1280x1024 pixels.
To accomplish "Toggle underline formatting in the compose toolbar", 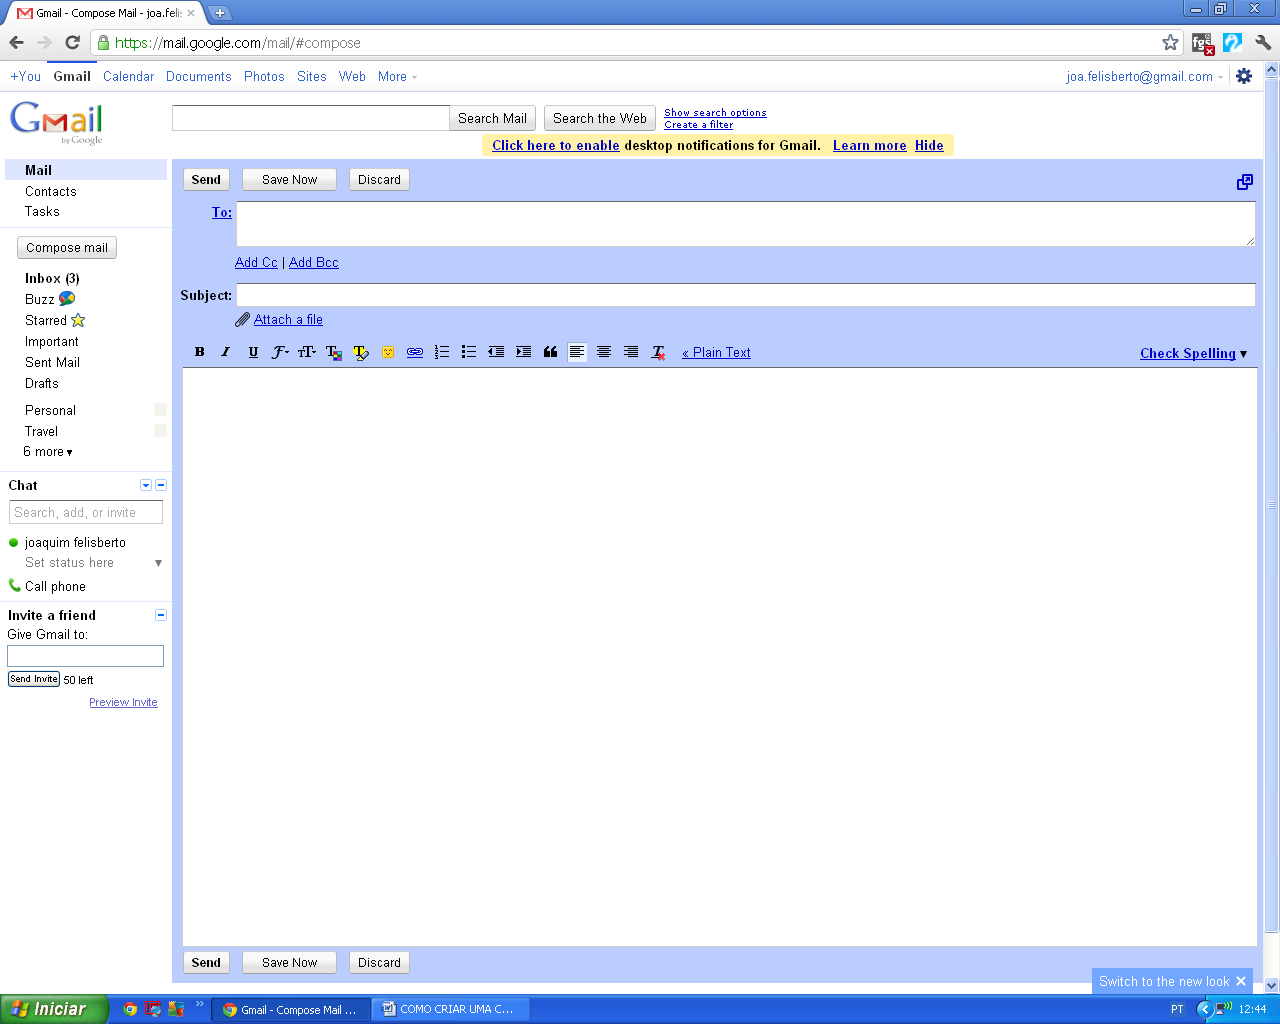I will 253,352.
